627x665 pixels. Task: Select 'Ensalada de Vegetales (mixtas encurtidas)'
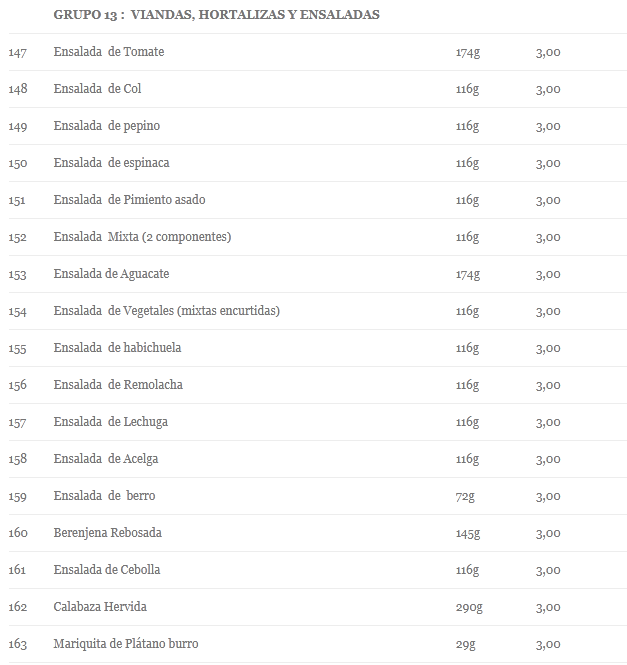click(167, 311)
